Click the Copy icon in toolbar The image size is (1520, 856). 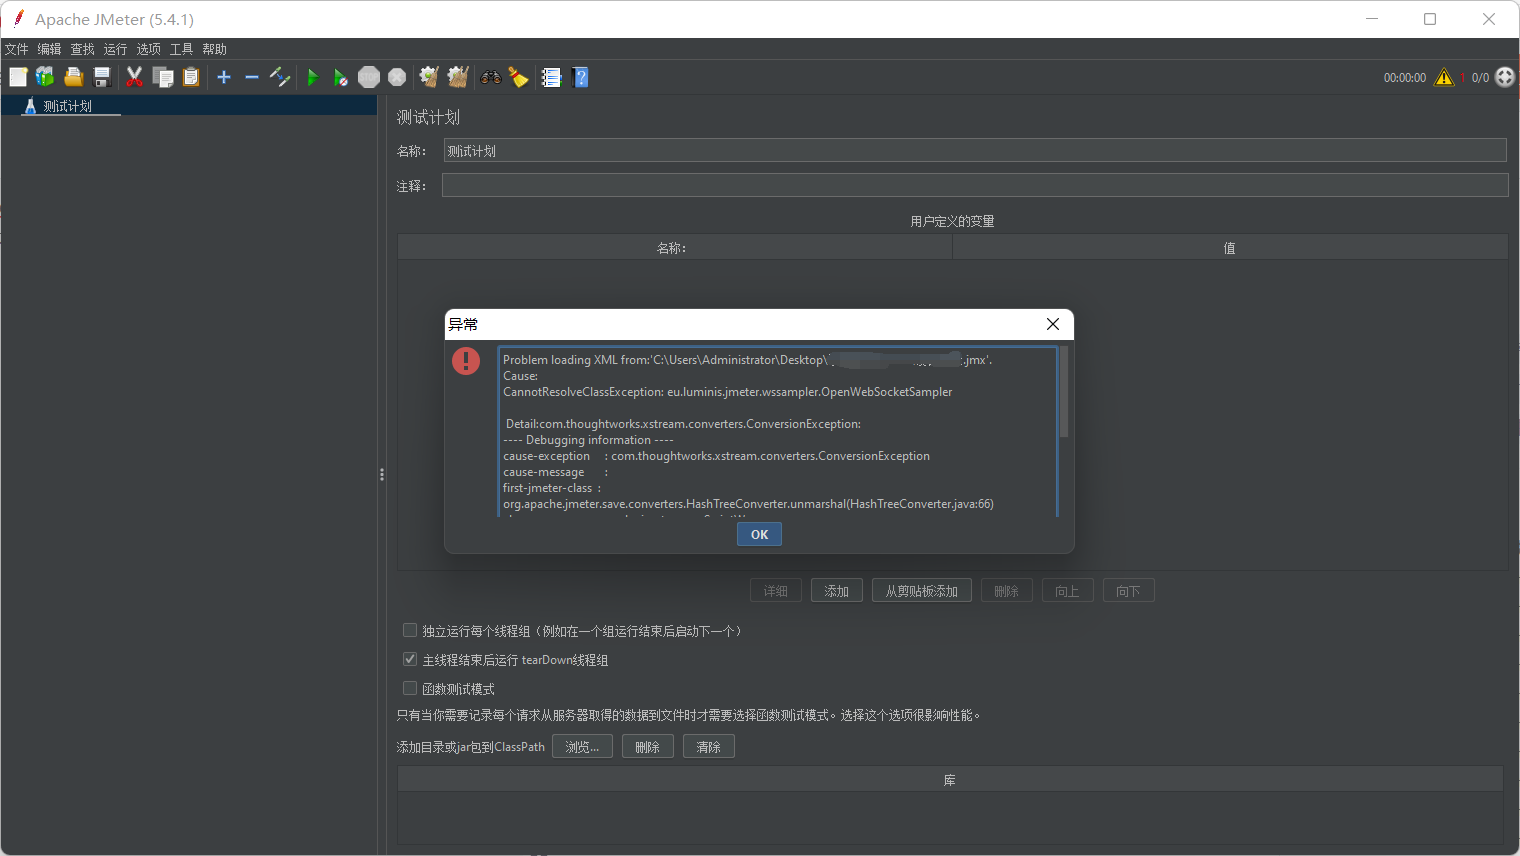tap(163, 77)
